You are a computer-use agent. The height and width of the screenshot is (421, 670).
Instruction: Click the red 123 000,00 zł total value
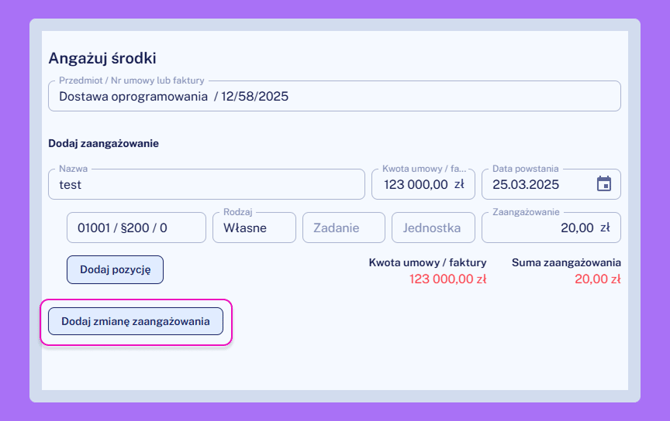click(447, 280)
